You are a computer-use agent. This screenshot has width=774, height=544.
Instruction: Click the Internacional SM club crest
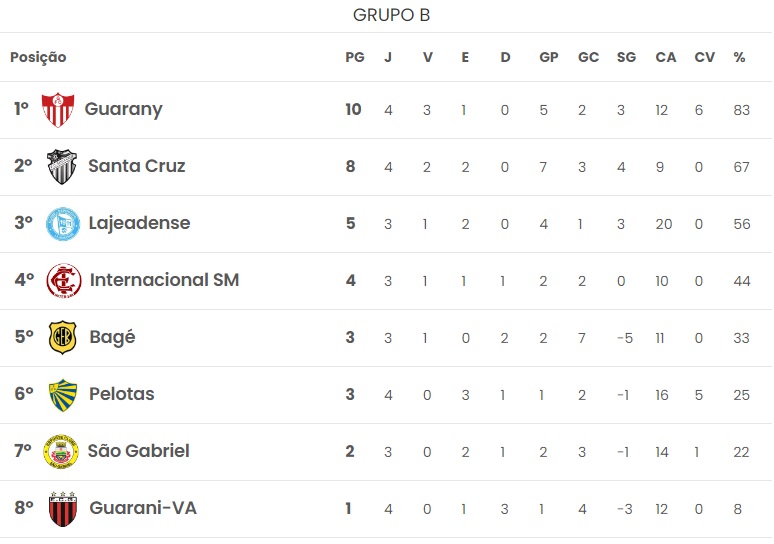point(63,281)
